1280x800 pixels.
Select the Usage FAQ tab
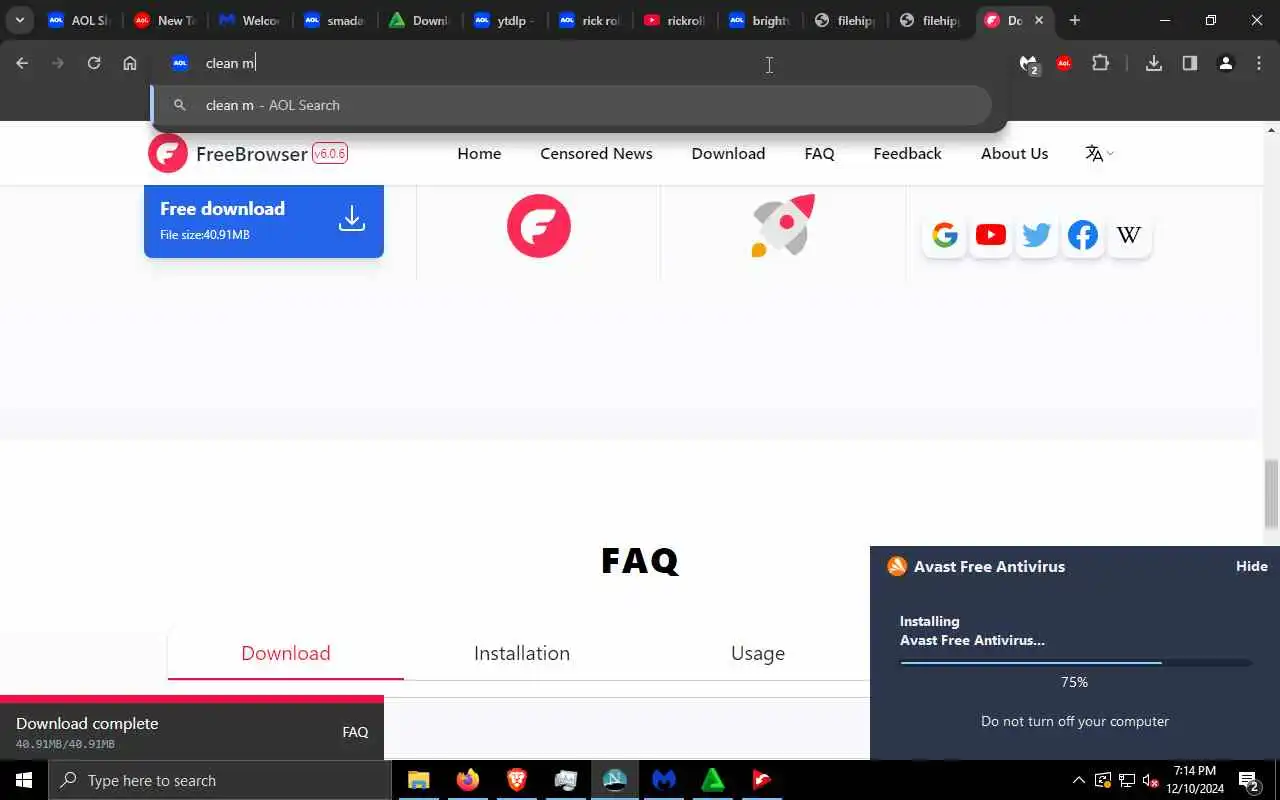pos(758,653)
